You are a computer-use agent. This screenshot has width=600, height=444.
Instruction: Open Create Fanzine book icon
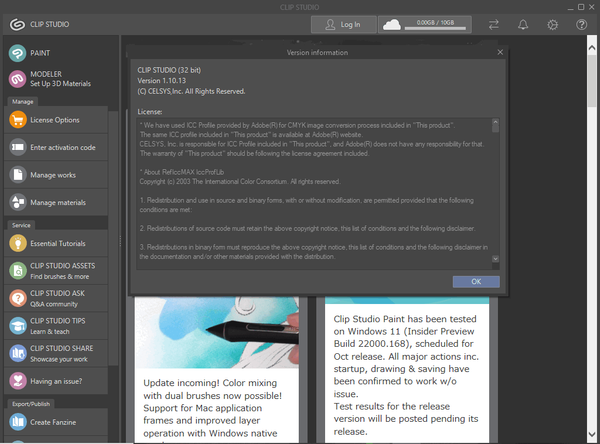(18, 422)
